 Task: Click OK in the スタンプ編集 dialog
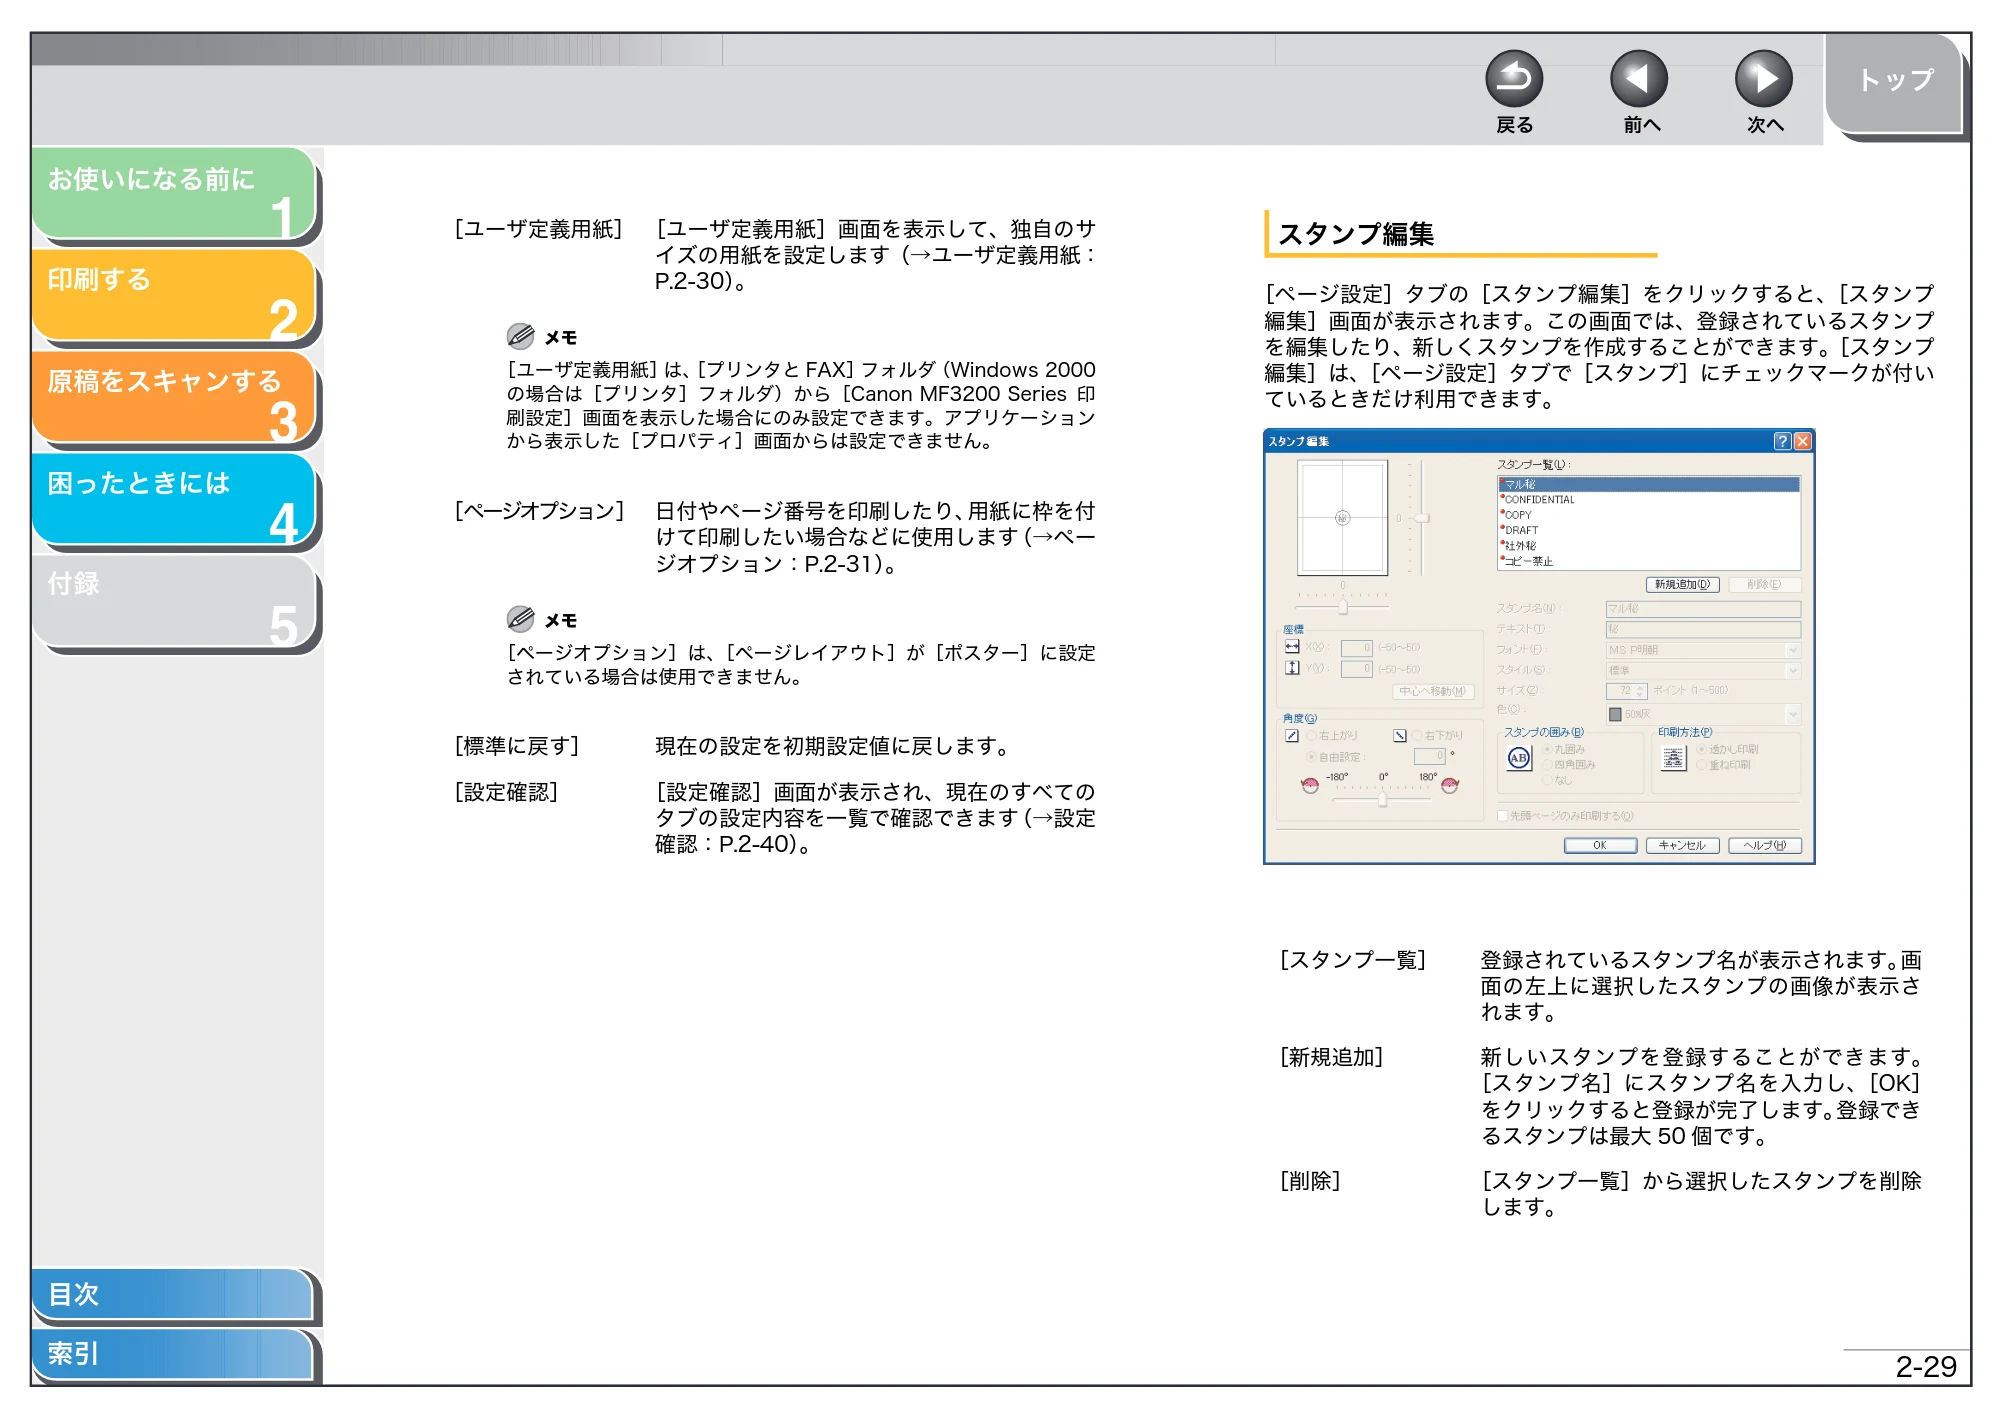tap(1600, 846)
